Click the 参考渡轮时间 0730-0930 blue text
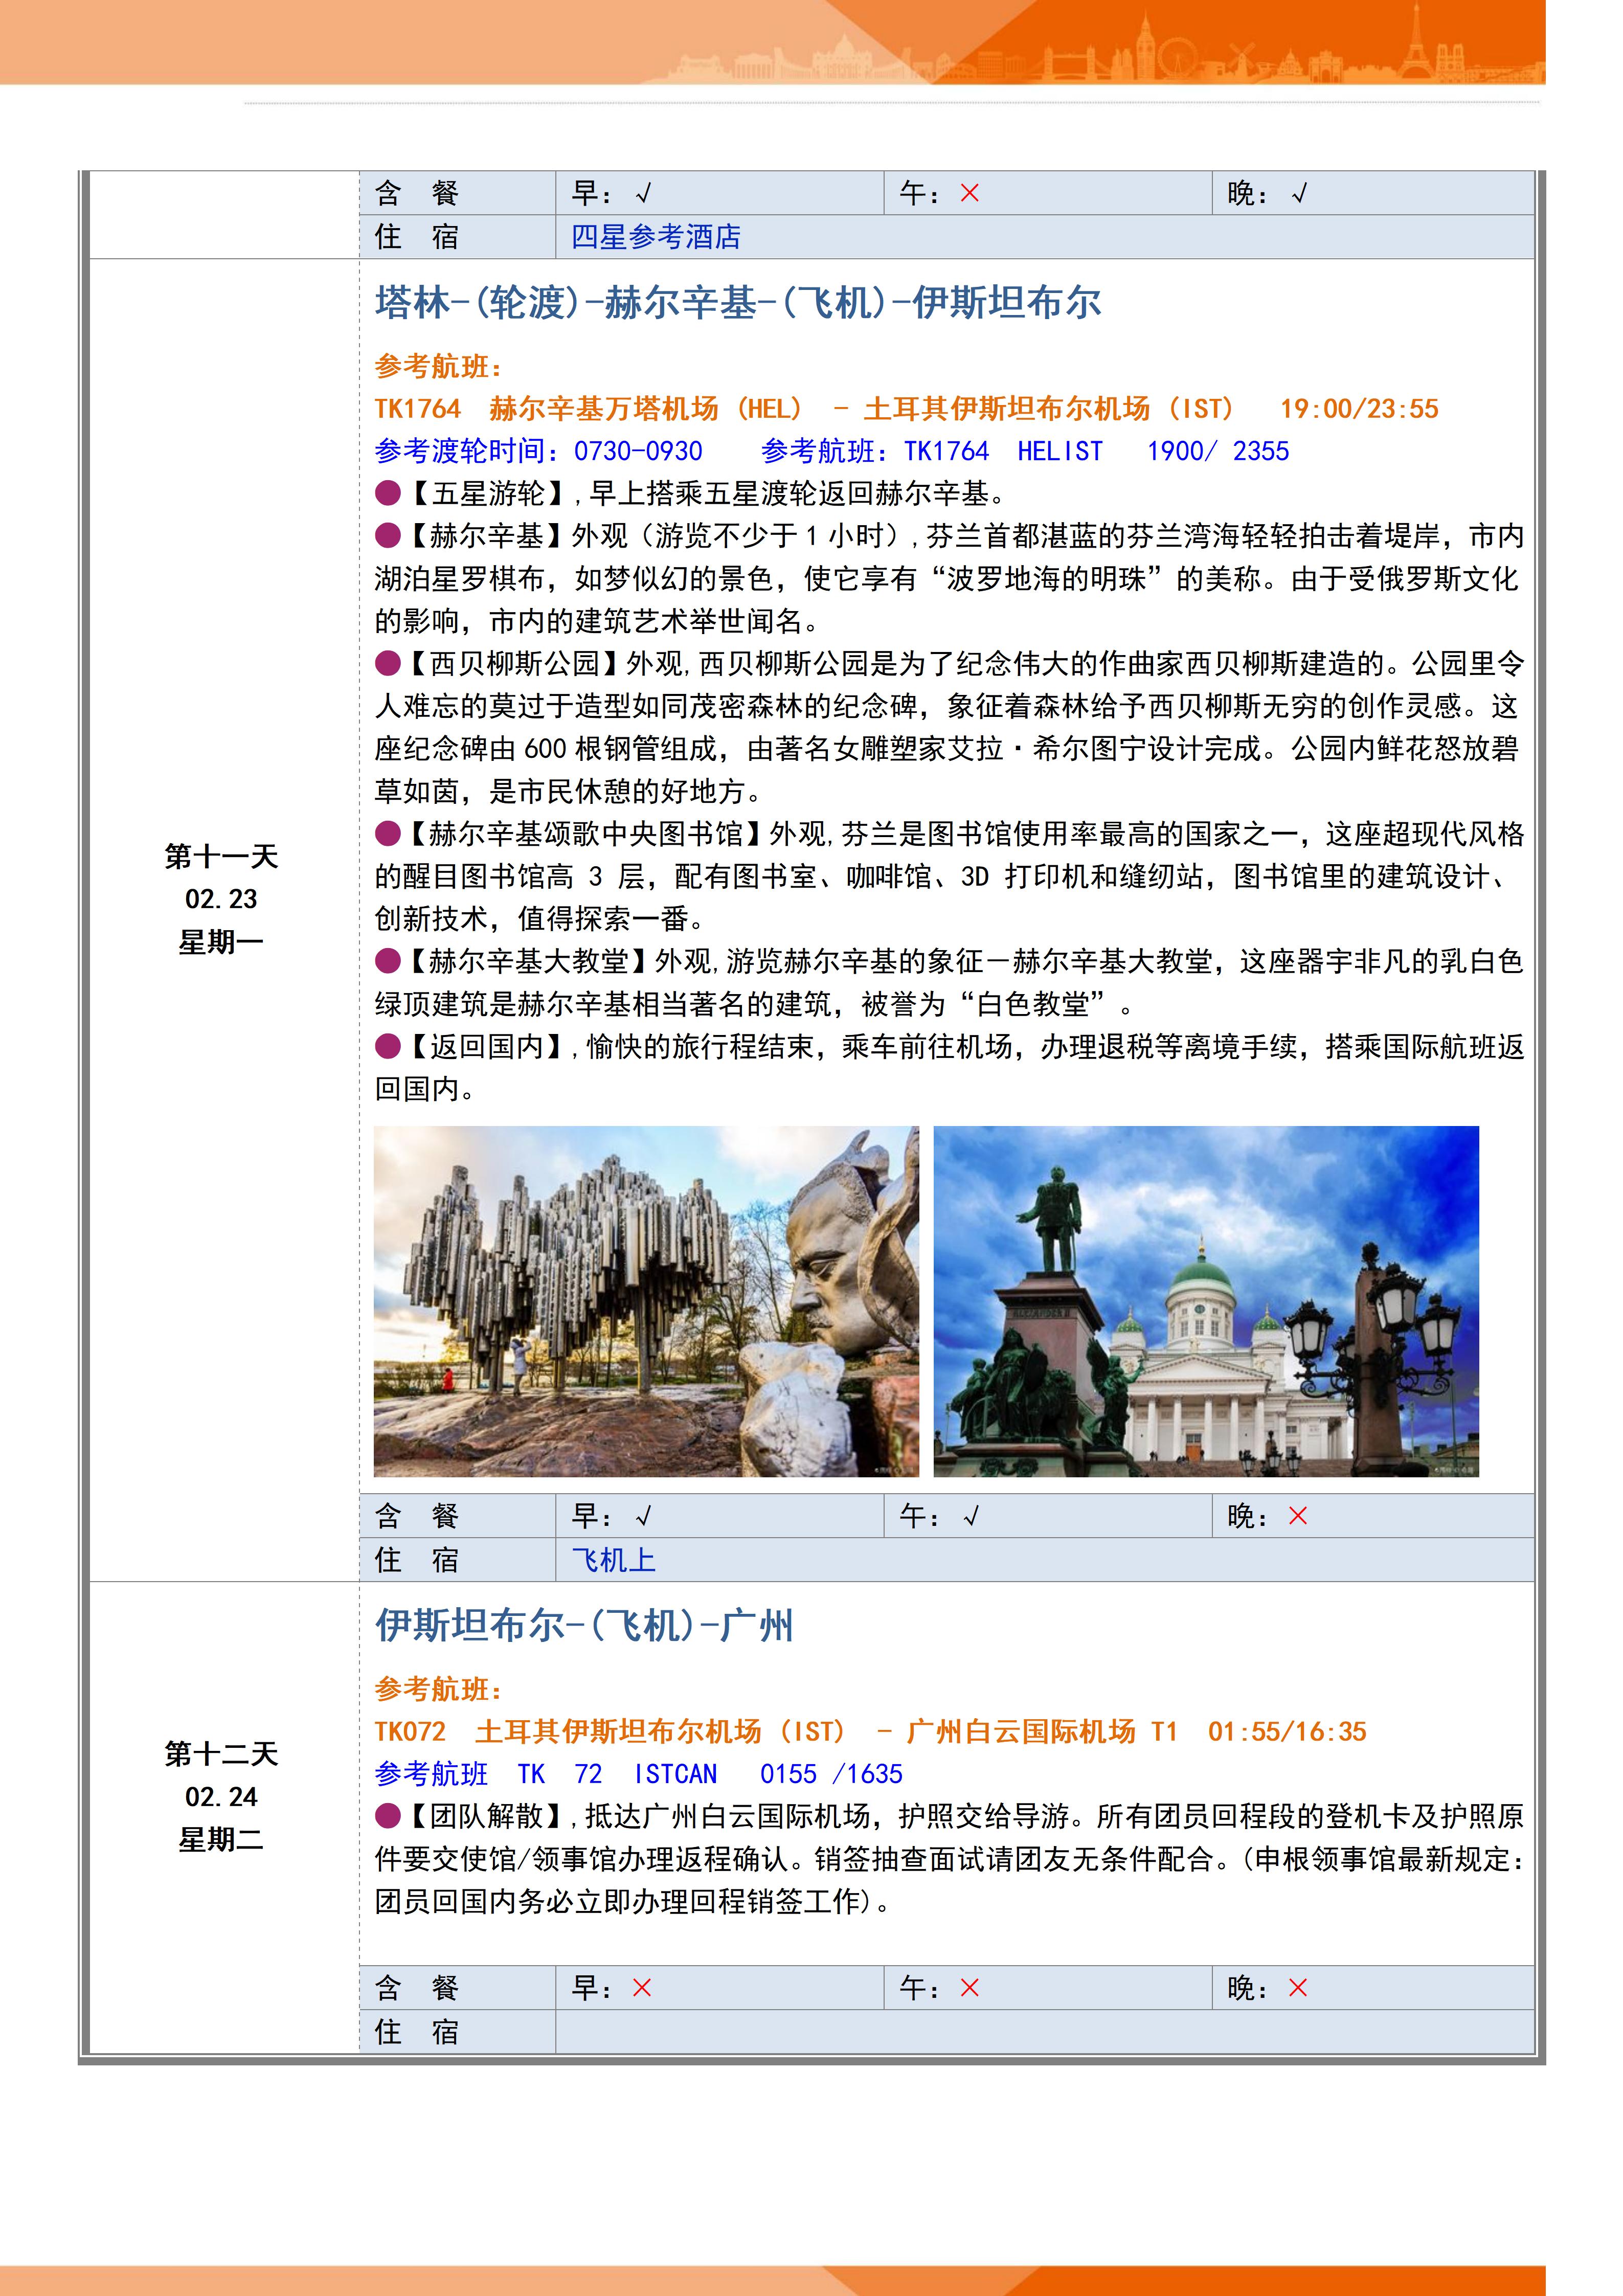1623x2296 pixels. pyautogui.click(x=538, y=451)
